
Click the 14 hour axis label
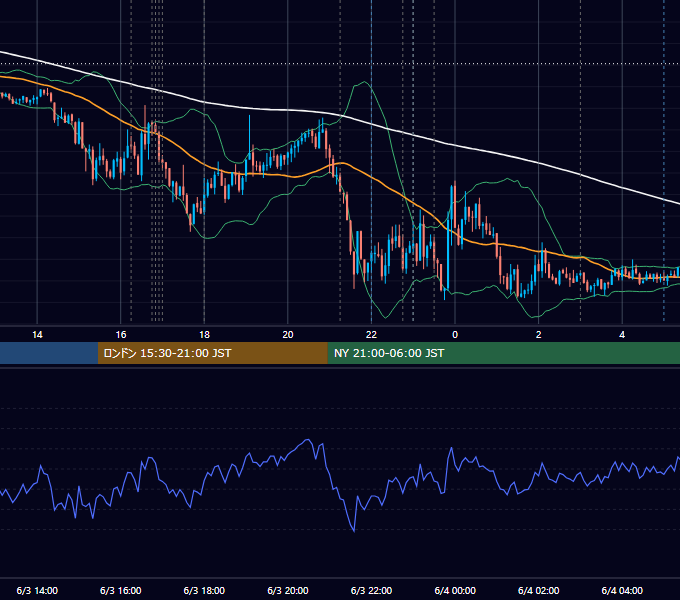pos(37,335)
